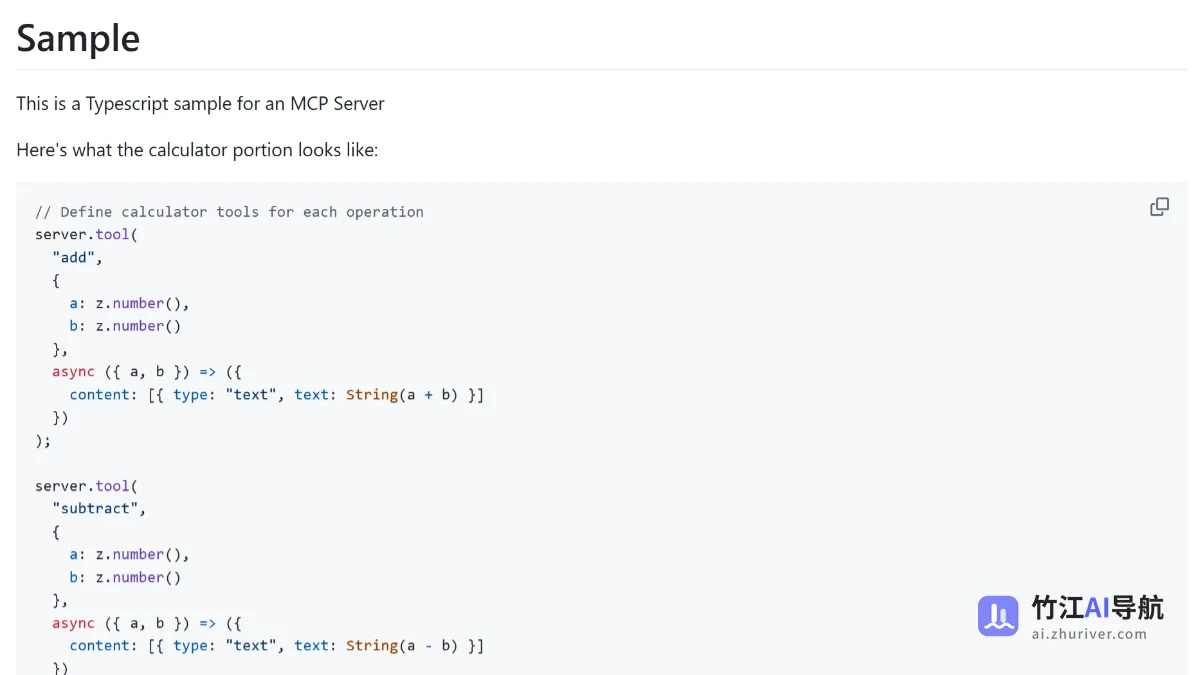The height and width of the screenshot is (675, 1200).
Task: Click String(a + b) in the add tool
Action: (402, 394)
